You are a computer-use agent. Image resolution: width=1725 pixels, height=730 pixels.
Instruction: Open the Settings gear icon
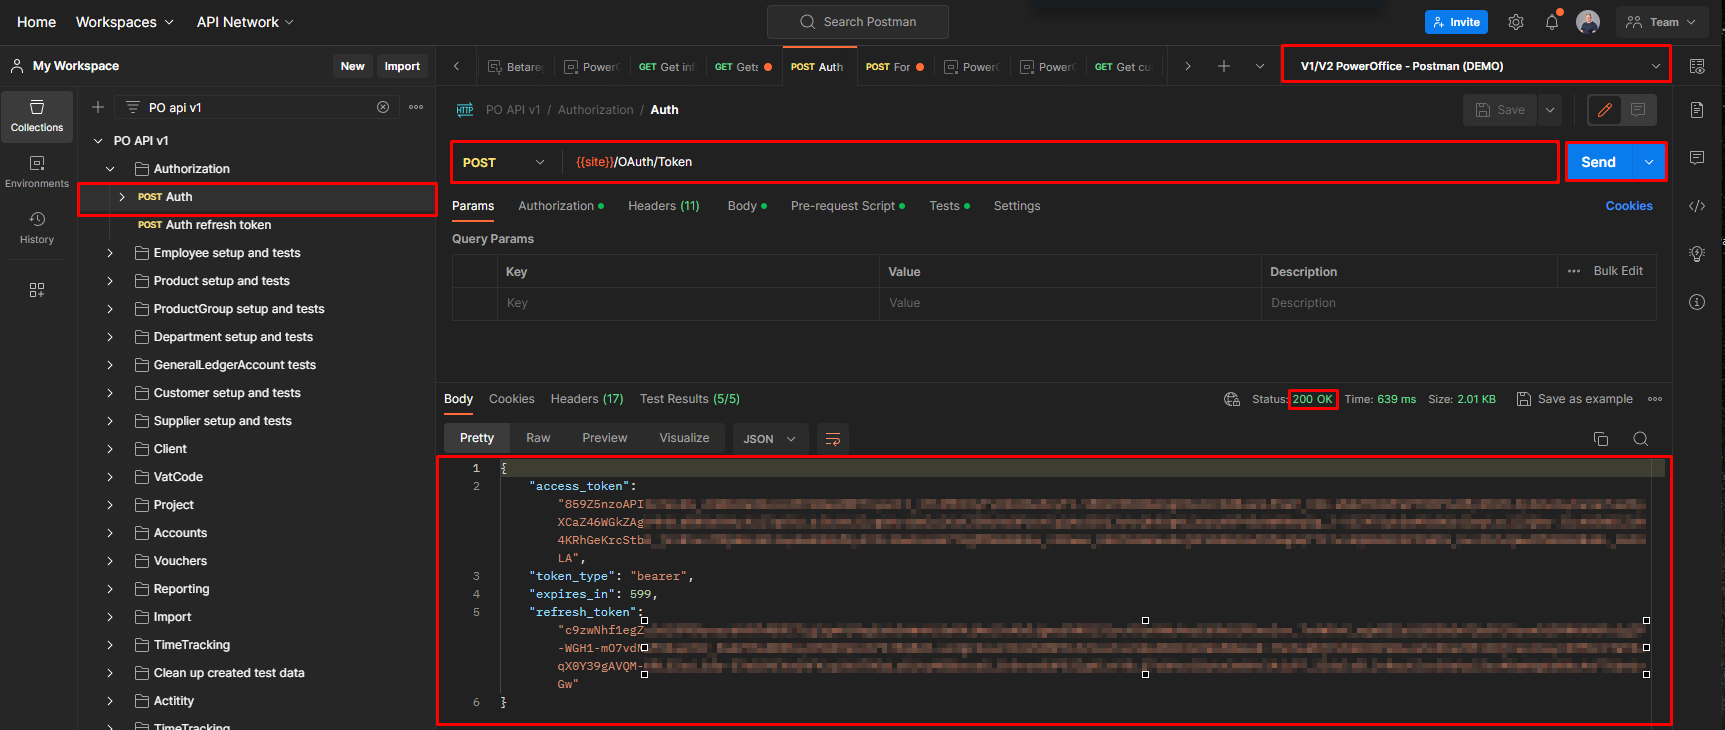tap(1516, 22)
